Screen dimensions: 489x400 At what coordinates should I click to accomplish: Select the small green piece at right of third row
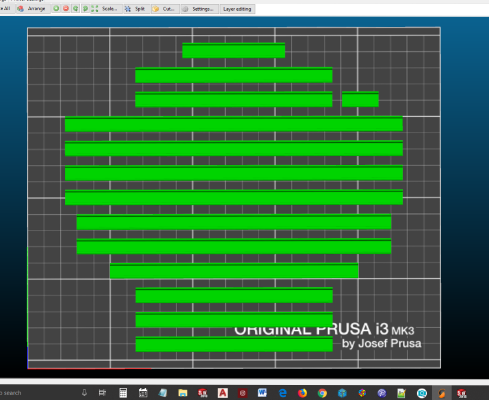coord(360,99)
